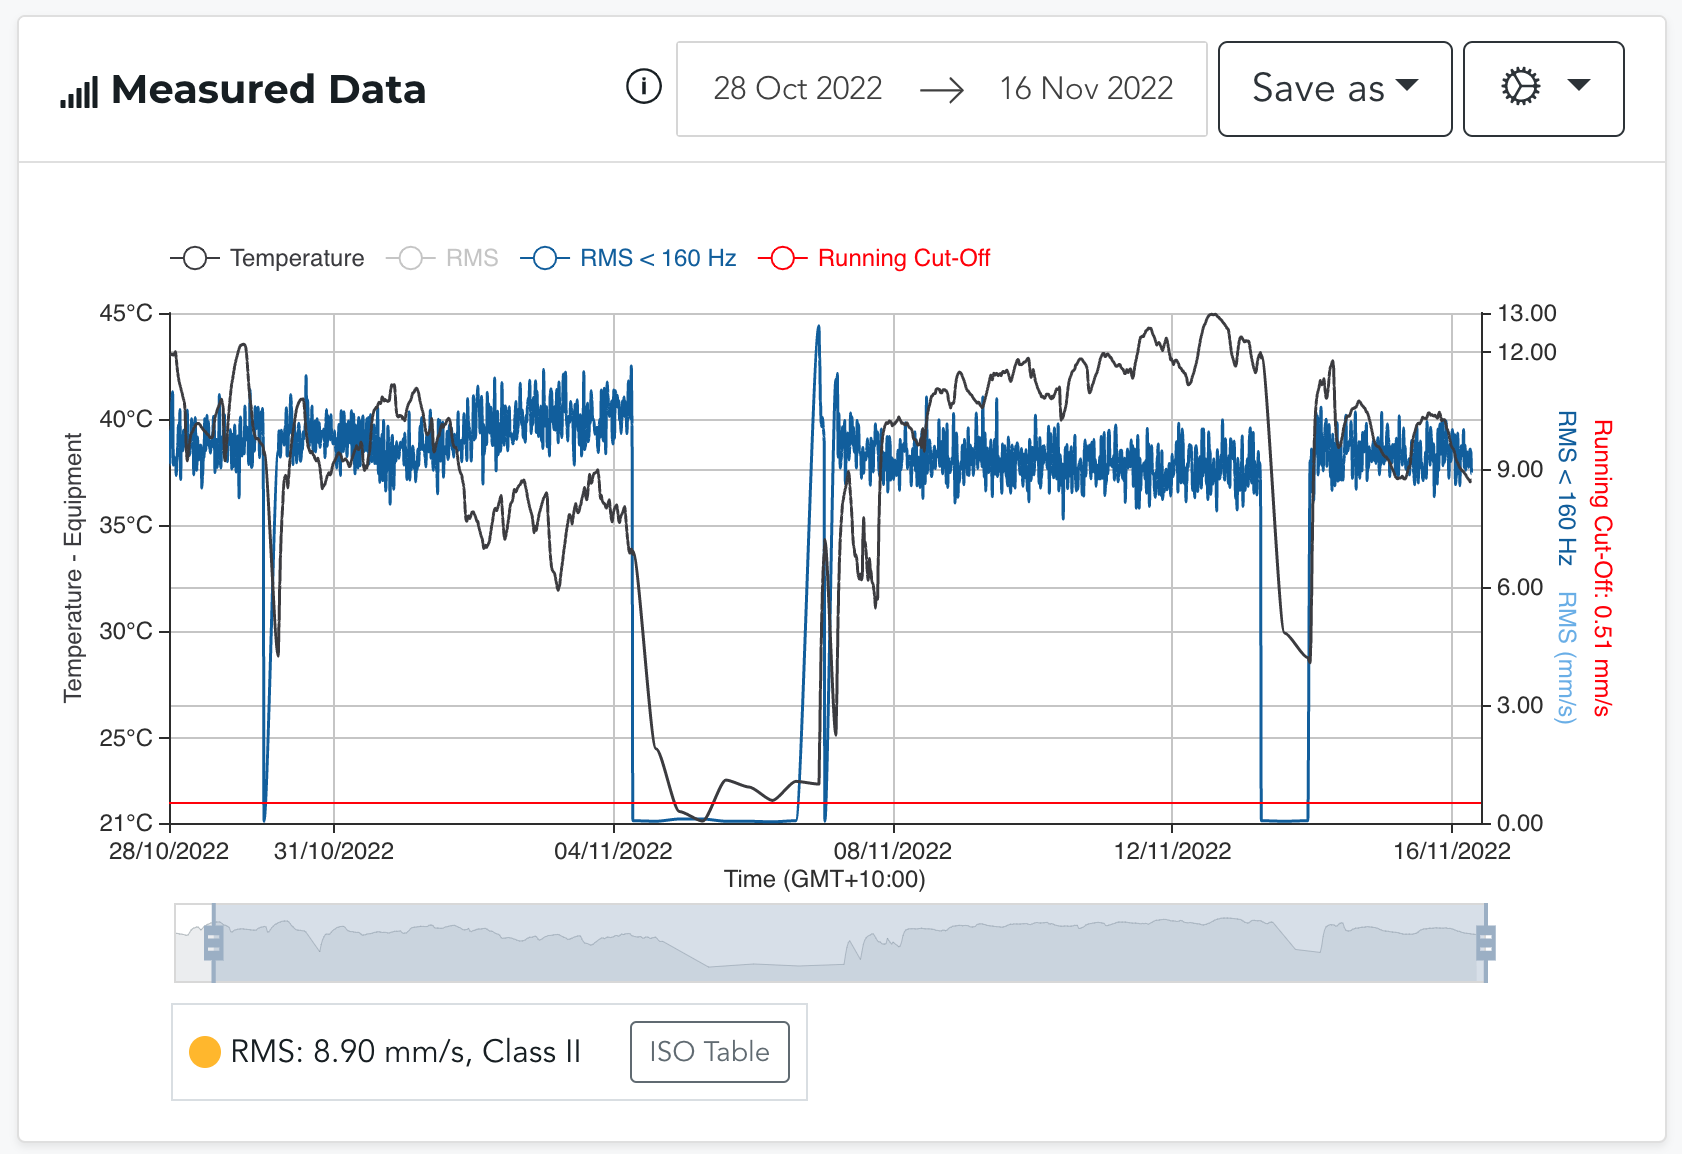Click the end date 16 Nov 2022
Viewport: 1682px width, 1154px height.
(x=1086, y=88)
